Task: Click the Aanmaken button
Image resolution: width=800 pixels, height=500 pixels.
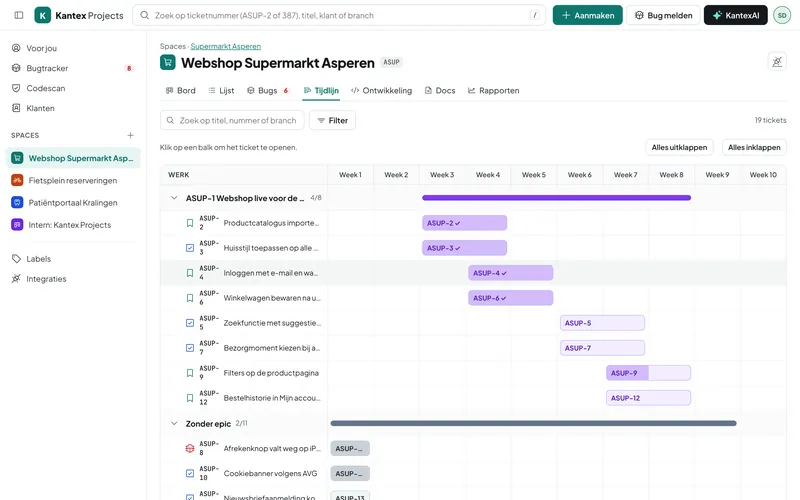Action: pos(588,15)
